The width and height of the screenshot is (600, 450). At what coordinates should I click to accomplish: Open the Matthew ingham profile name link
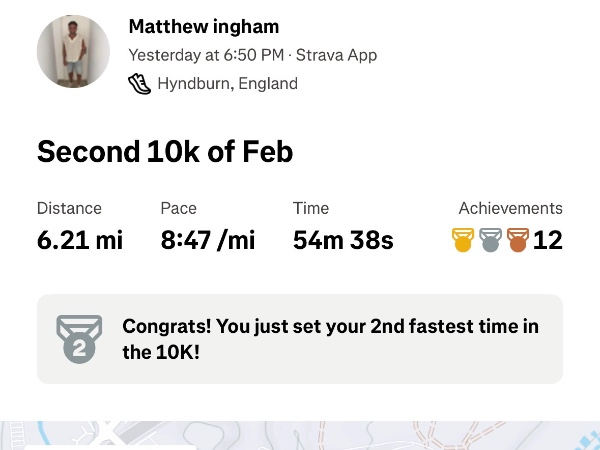(x=204, y=27)
